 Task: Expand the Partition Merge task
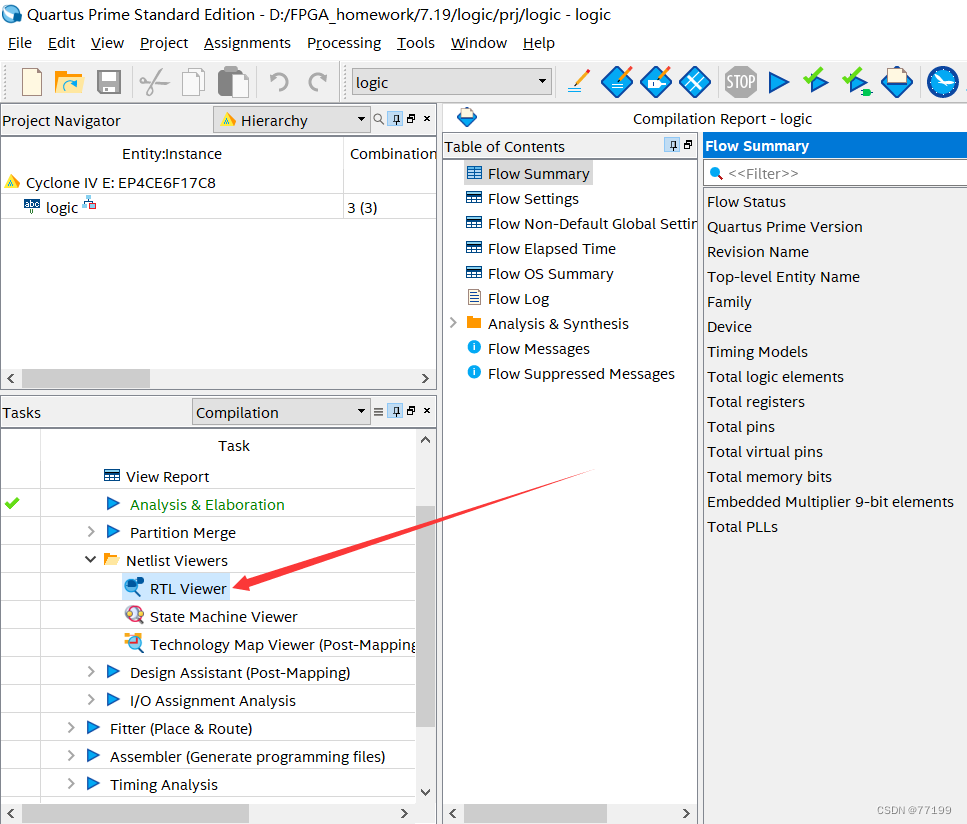91,532
